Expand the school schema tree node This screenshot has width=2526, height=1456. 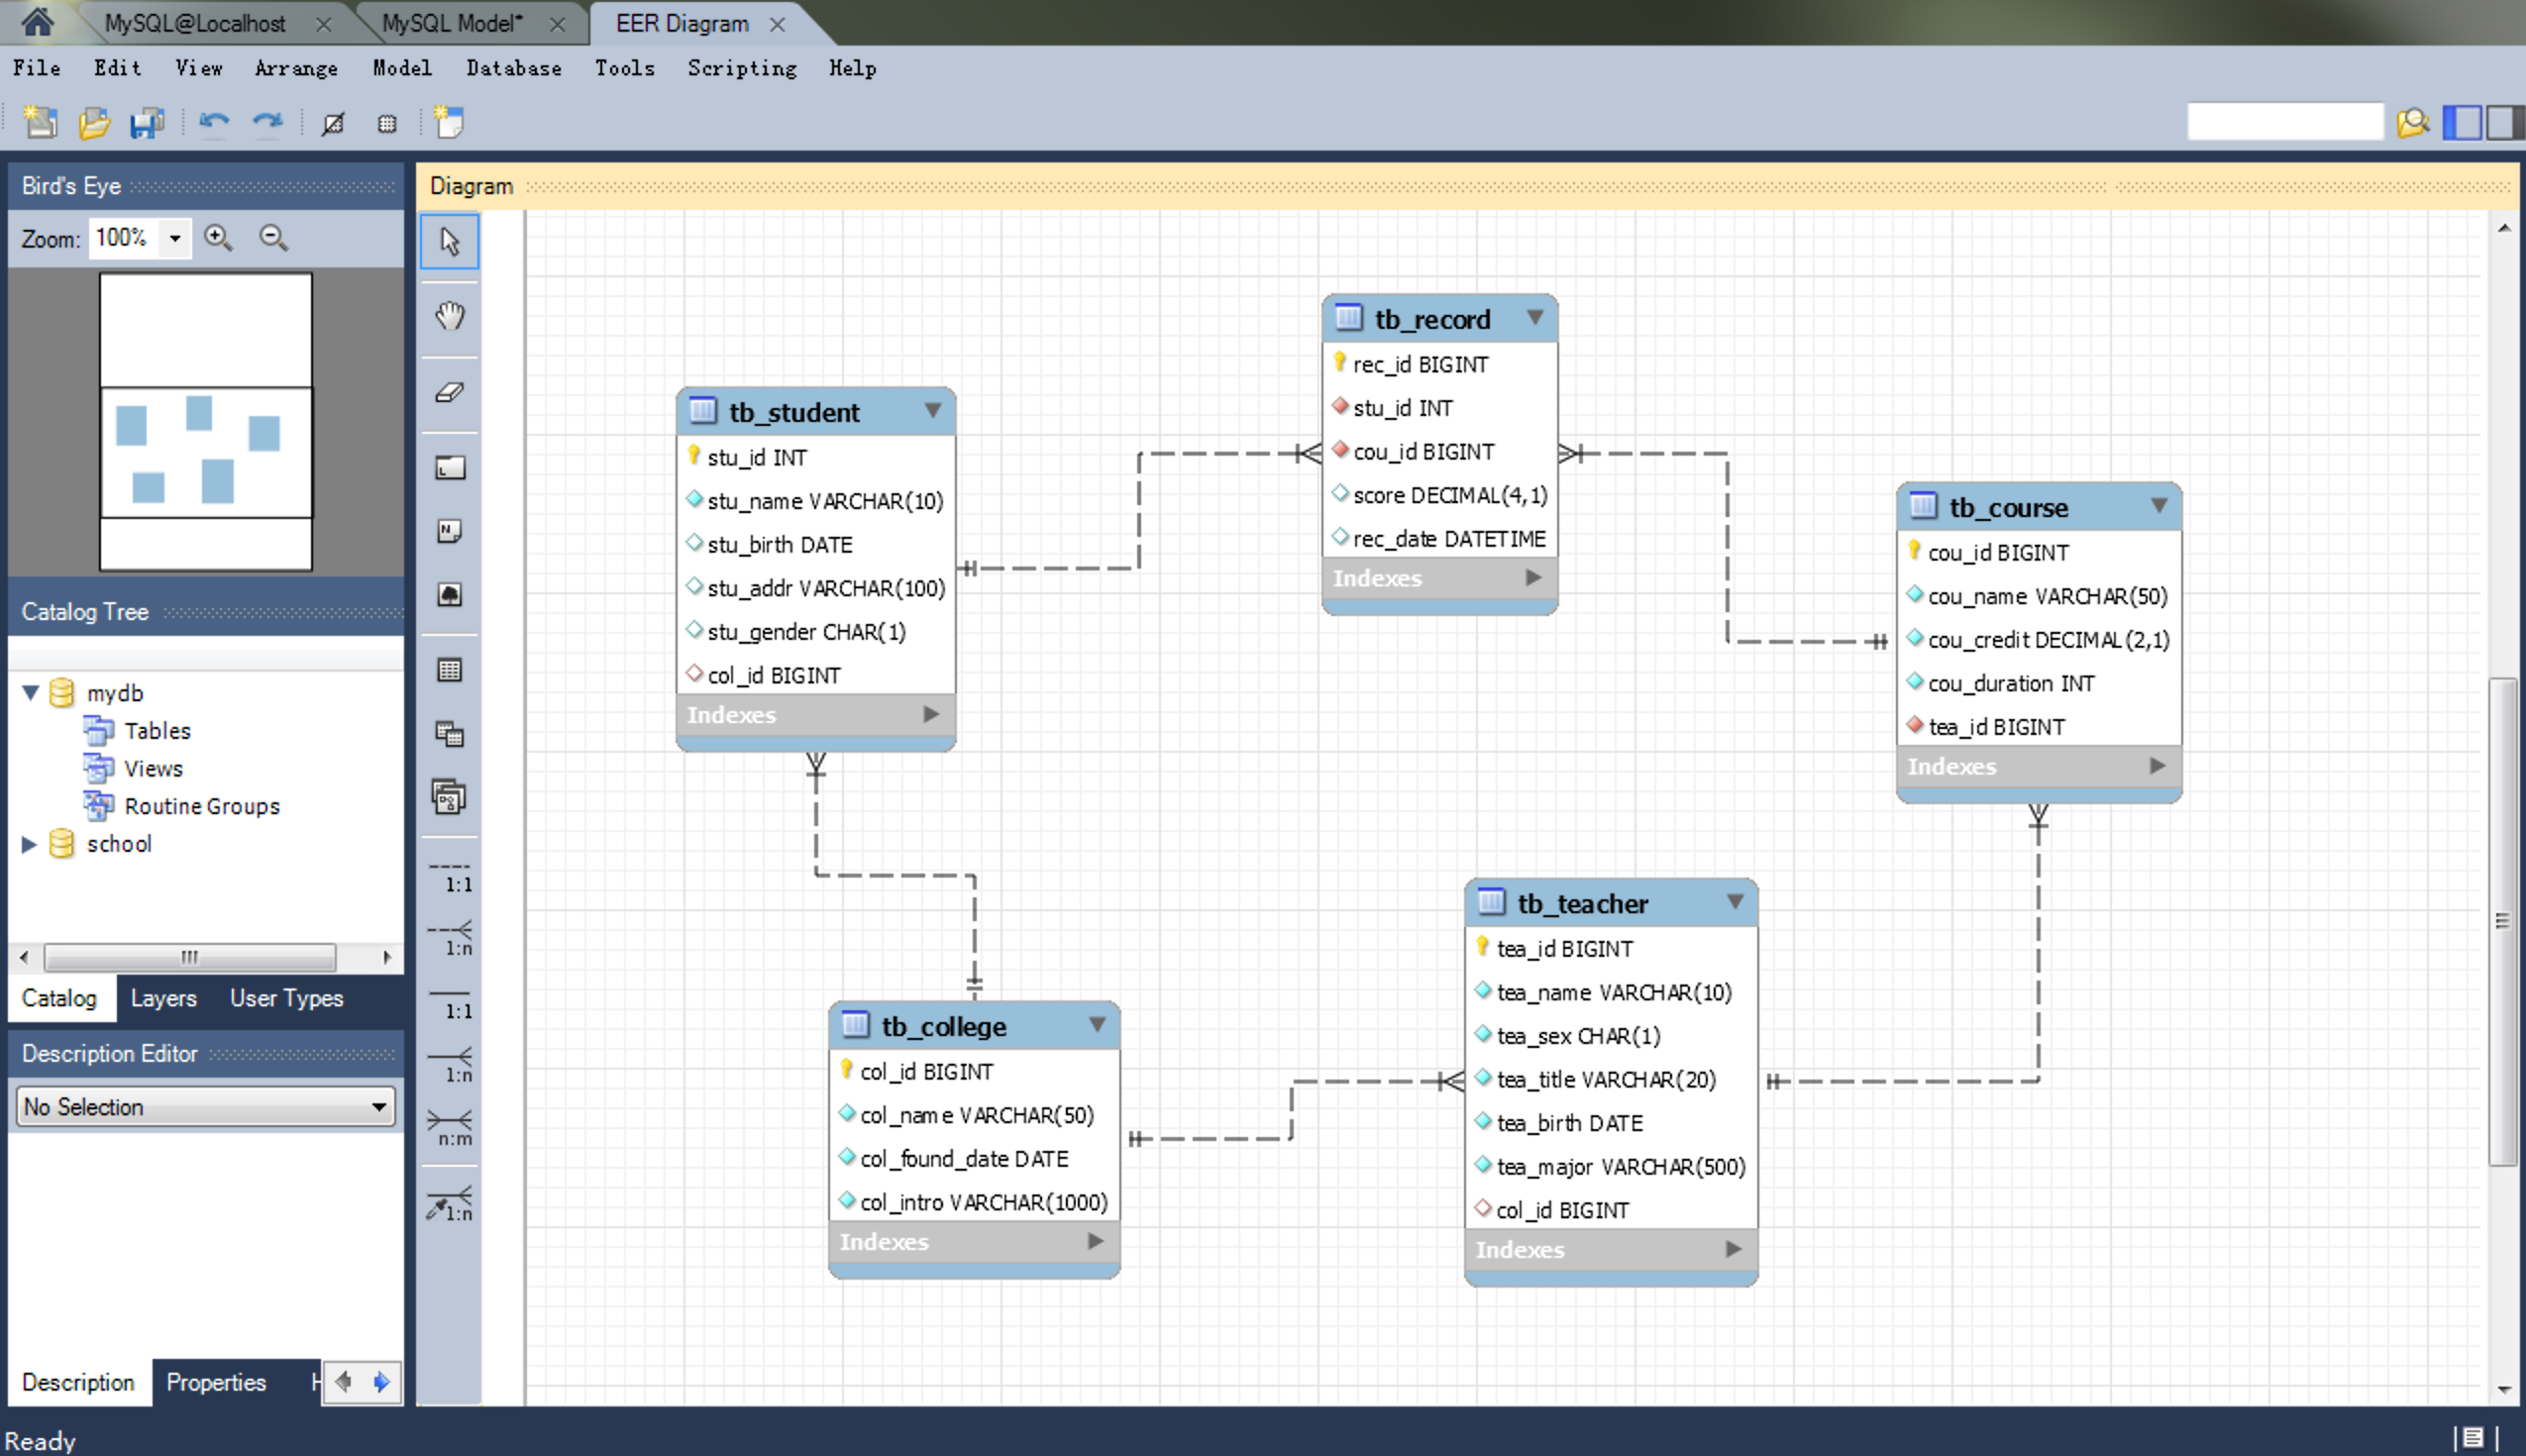tap(29, 844)
